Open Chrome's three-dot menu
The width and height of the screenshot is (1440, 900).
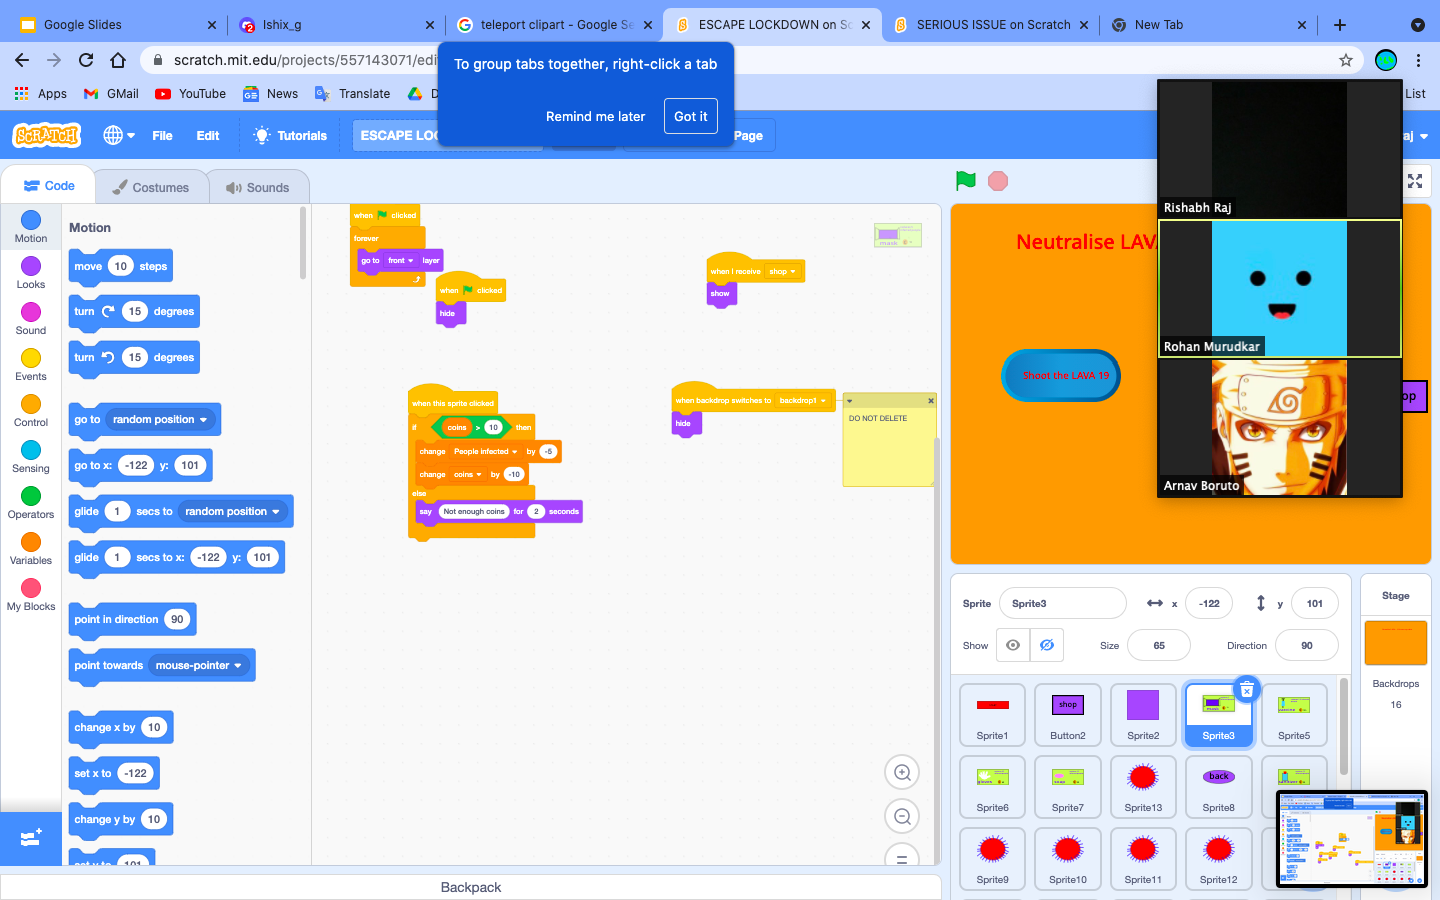1418,60
